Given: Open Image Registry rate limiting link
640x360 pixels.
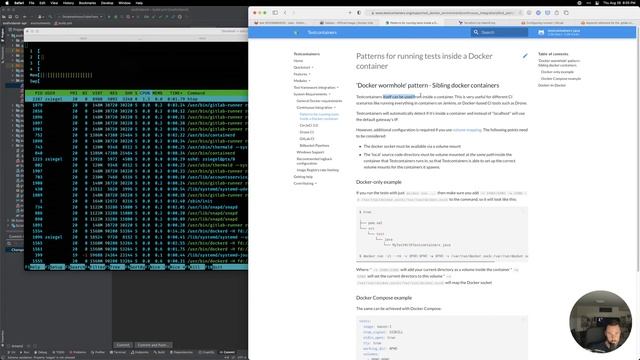Looking at the screenshot, I should click(318, 170).
